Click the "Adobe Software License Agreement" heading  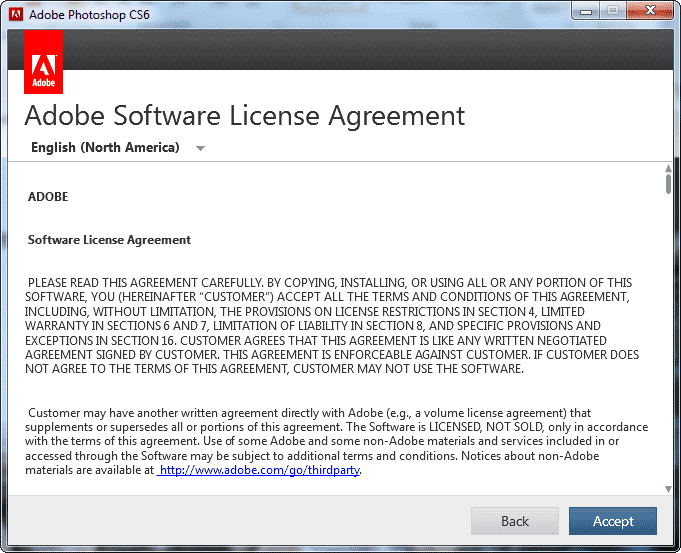pyautogui.click(x=245, y=116)
